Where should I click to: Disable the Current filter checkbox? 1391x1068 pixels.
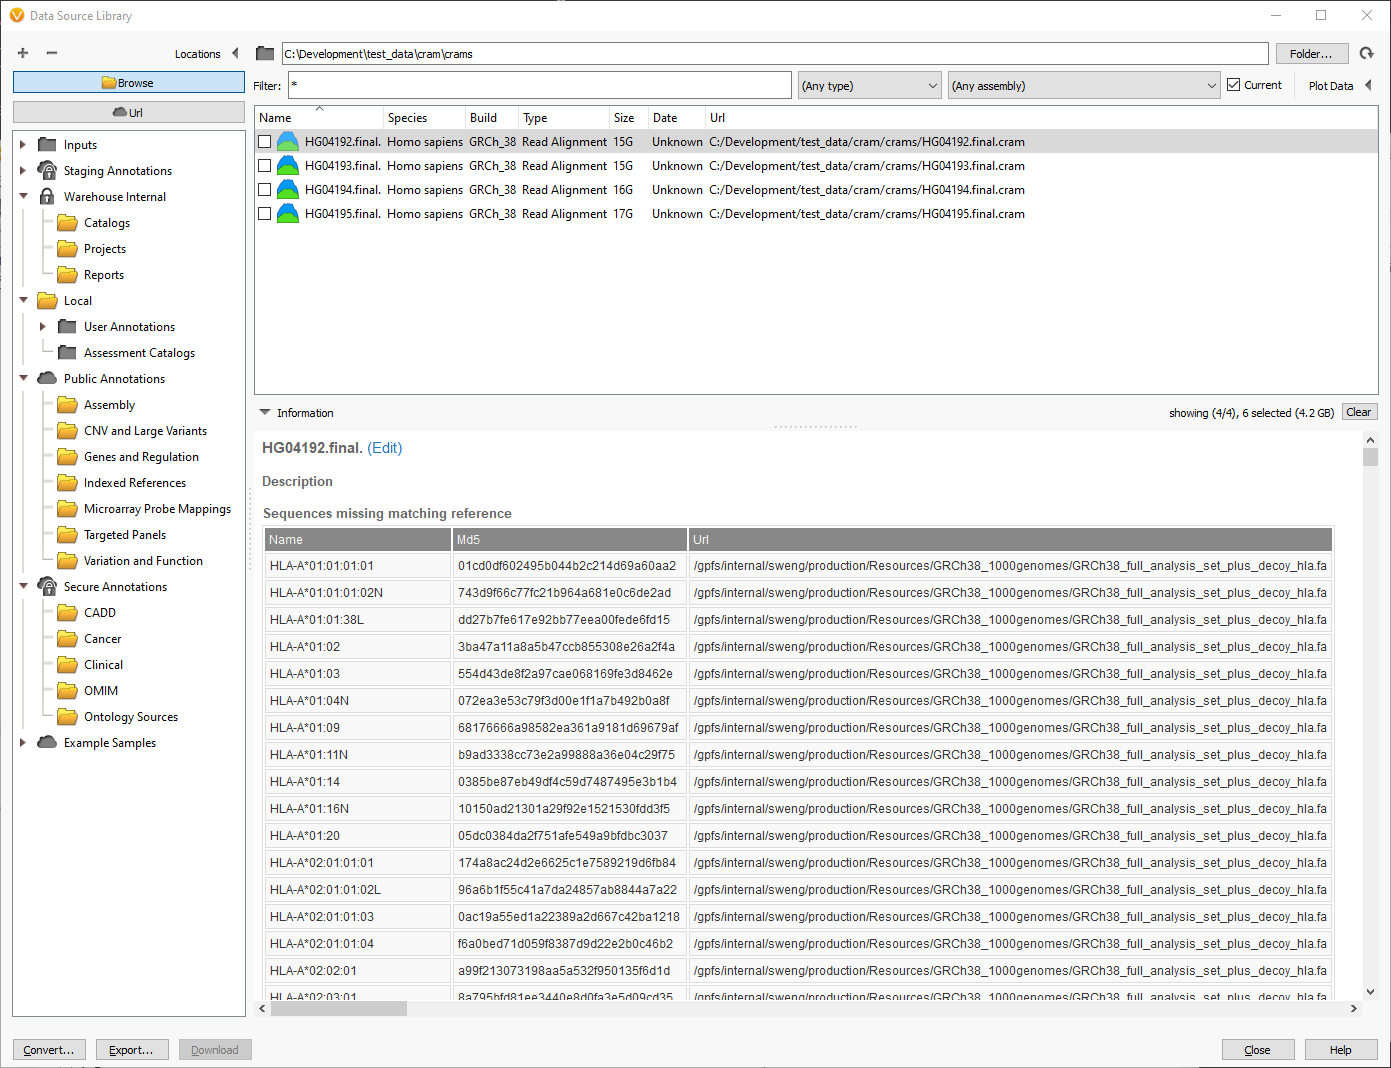point(1232,84)
